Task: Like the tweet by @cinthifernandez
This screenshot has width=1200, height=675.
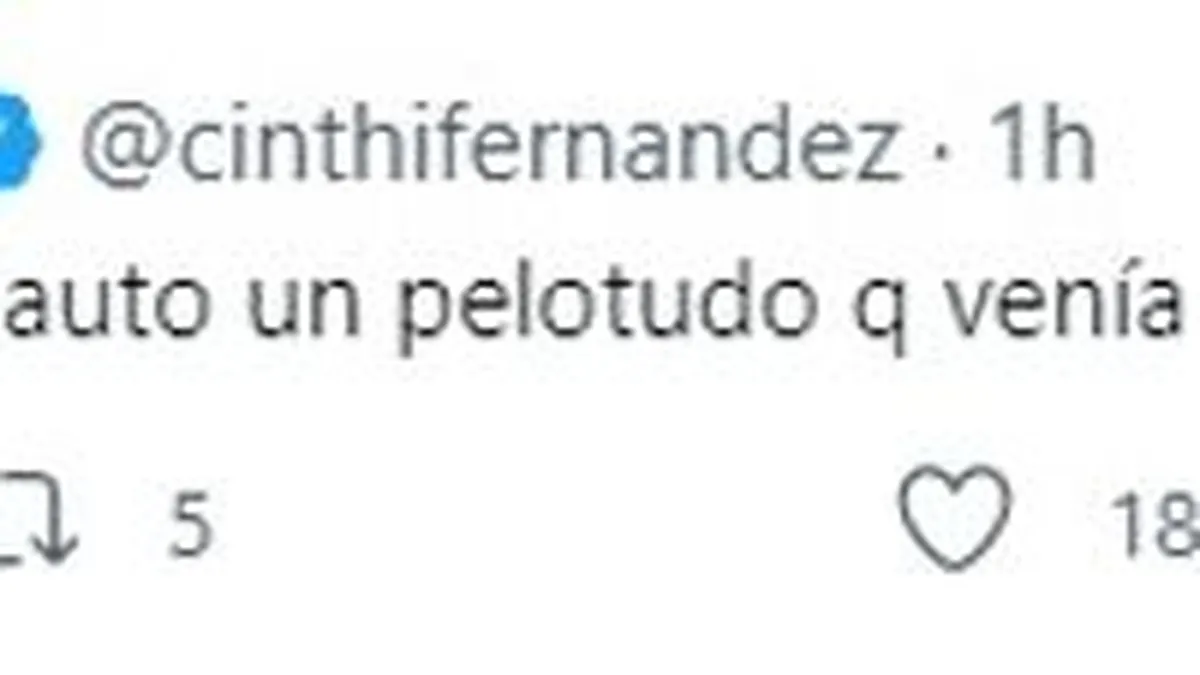Action: (x=953, y=519)
